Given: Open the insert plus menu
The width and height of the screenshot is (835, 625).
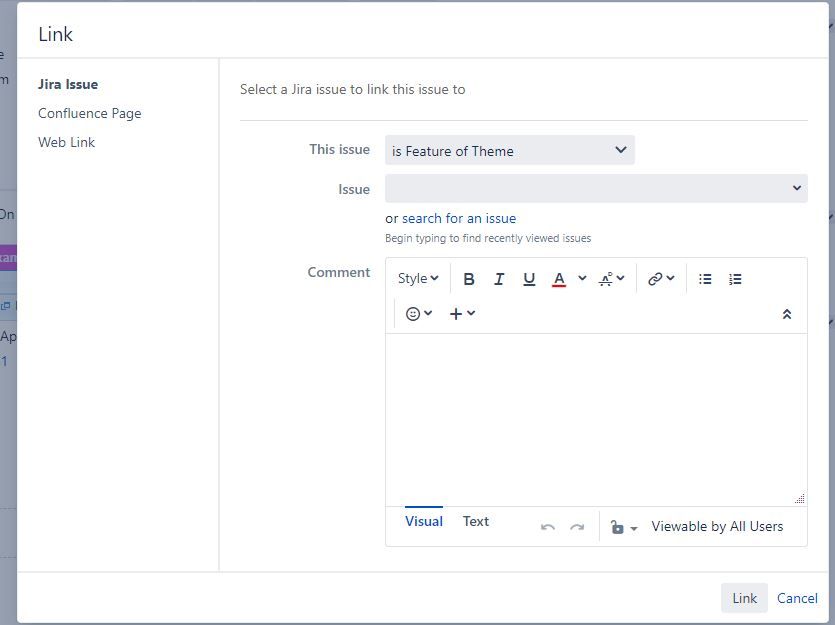Looking at the screenshot, I should click(x=462, y=314).
